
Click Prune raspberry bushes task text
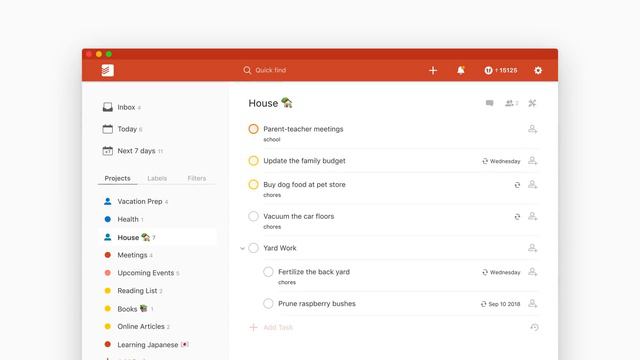point(317,304)
